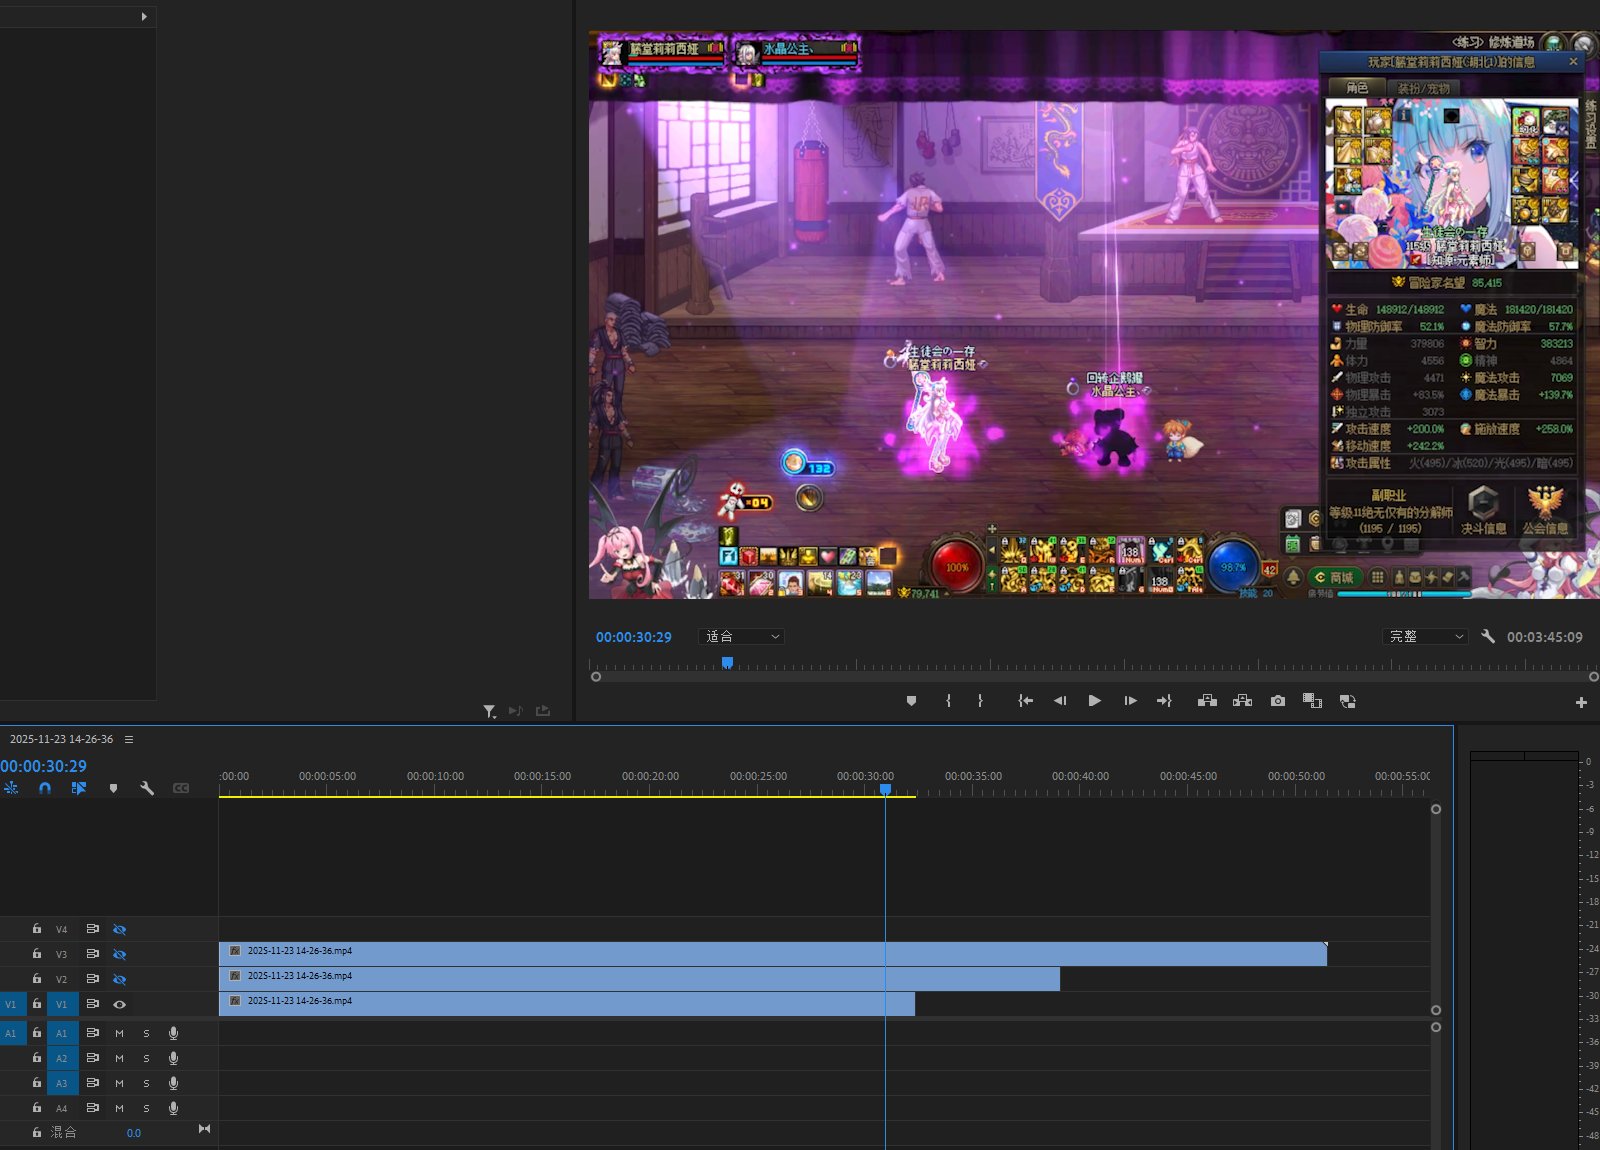Image resolution: width=1600 pixels, height=1150 pixels.
Task: Show the hidden V3 track output
Action: coord(119,954)
